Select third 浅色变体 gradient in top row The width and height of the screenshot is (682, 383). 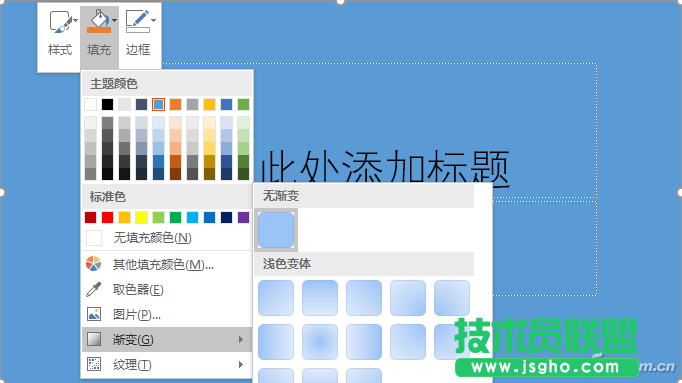(364, 298)
